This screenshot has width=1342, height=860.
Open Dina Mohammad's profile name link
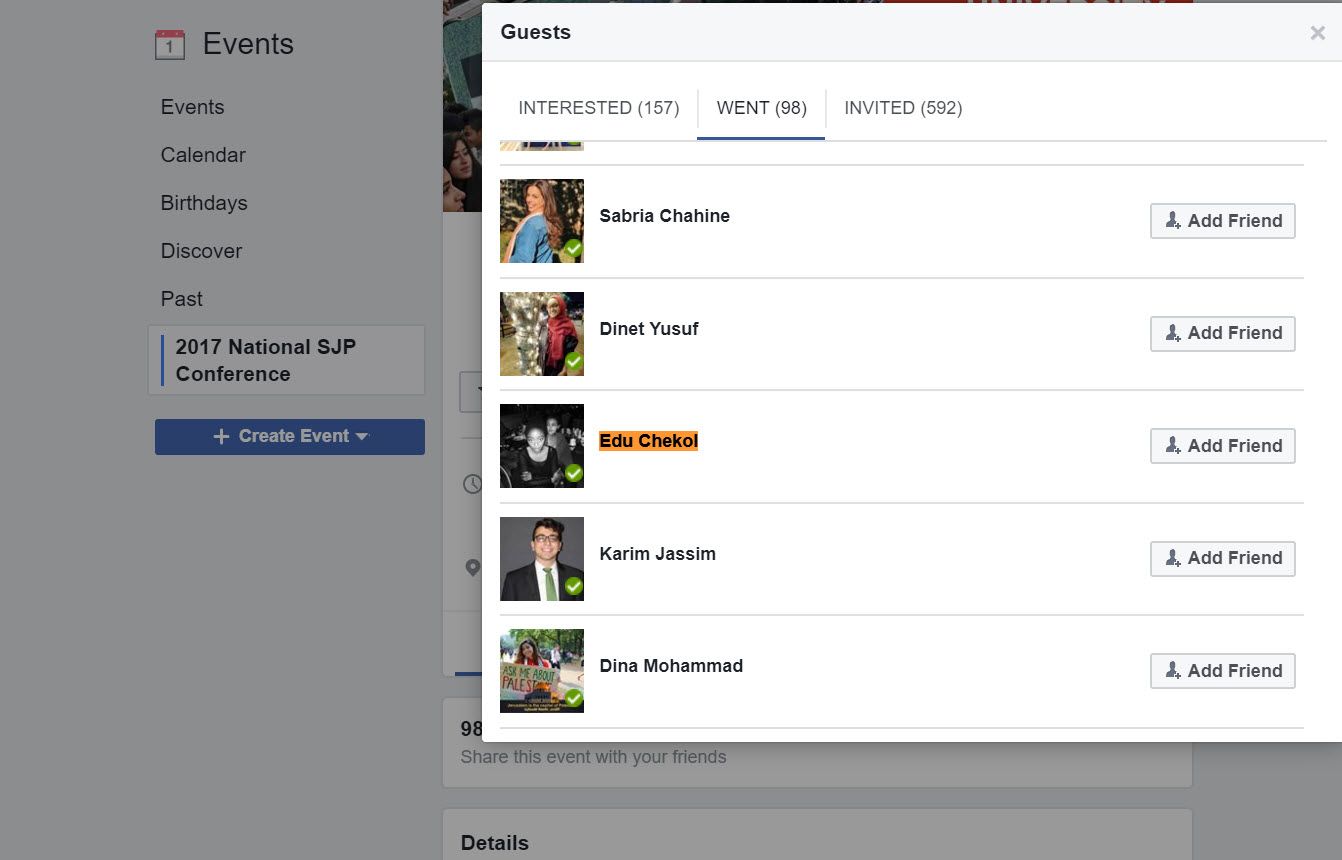(x=670, y=666)
